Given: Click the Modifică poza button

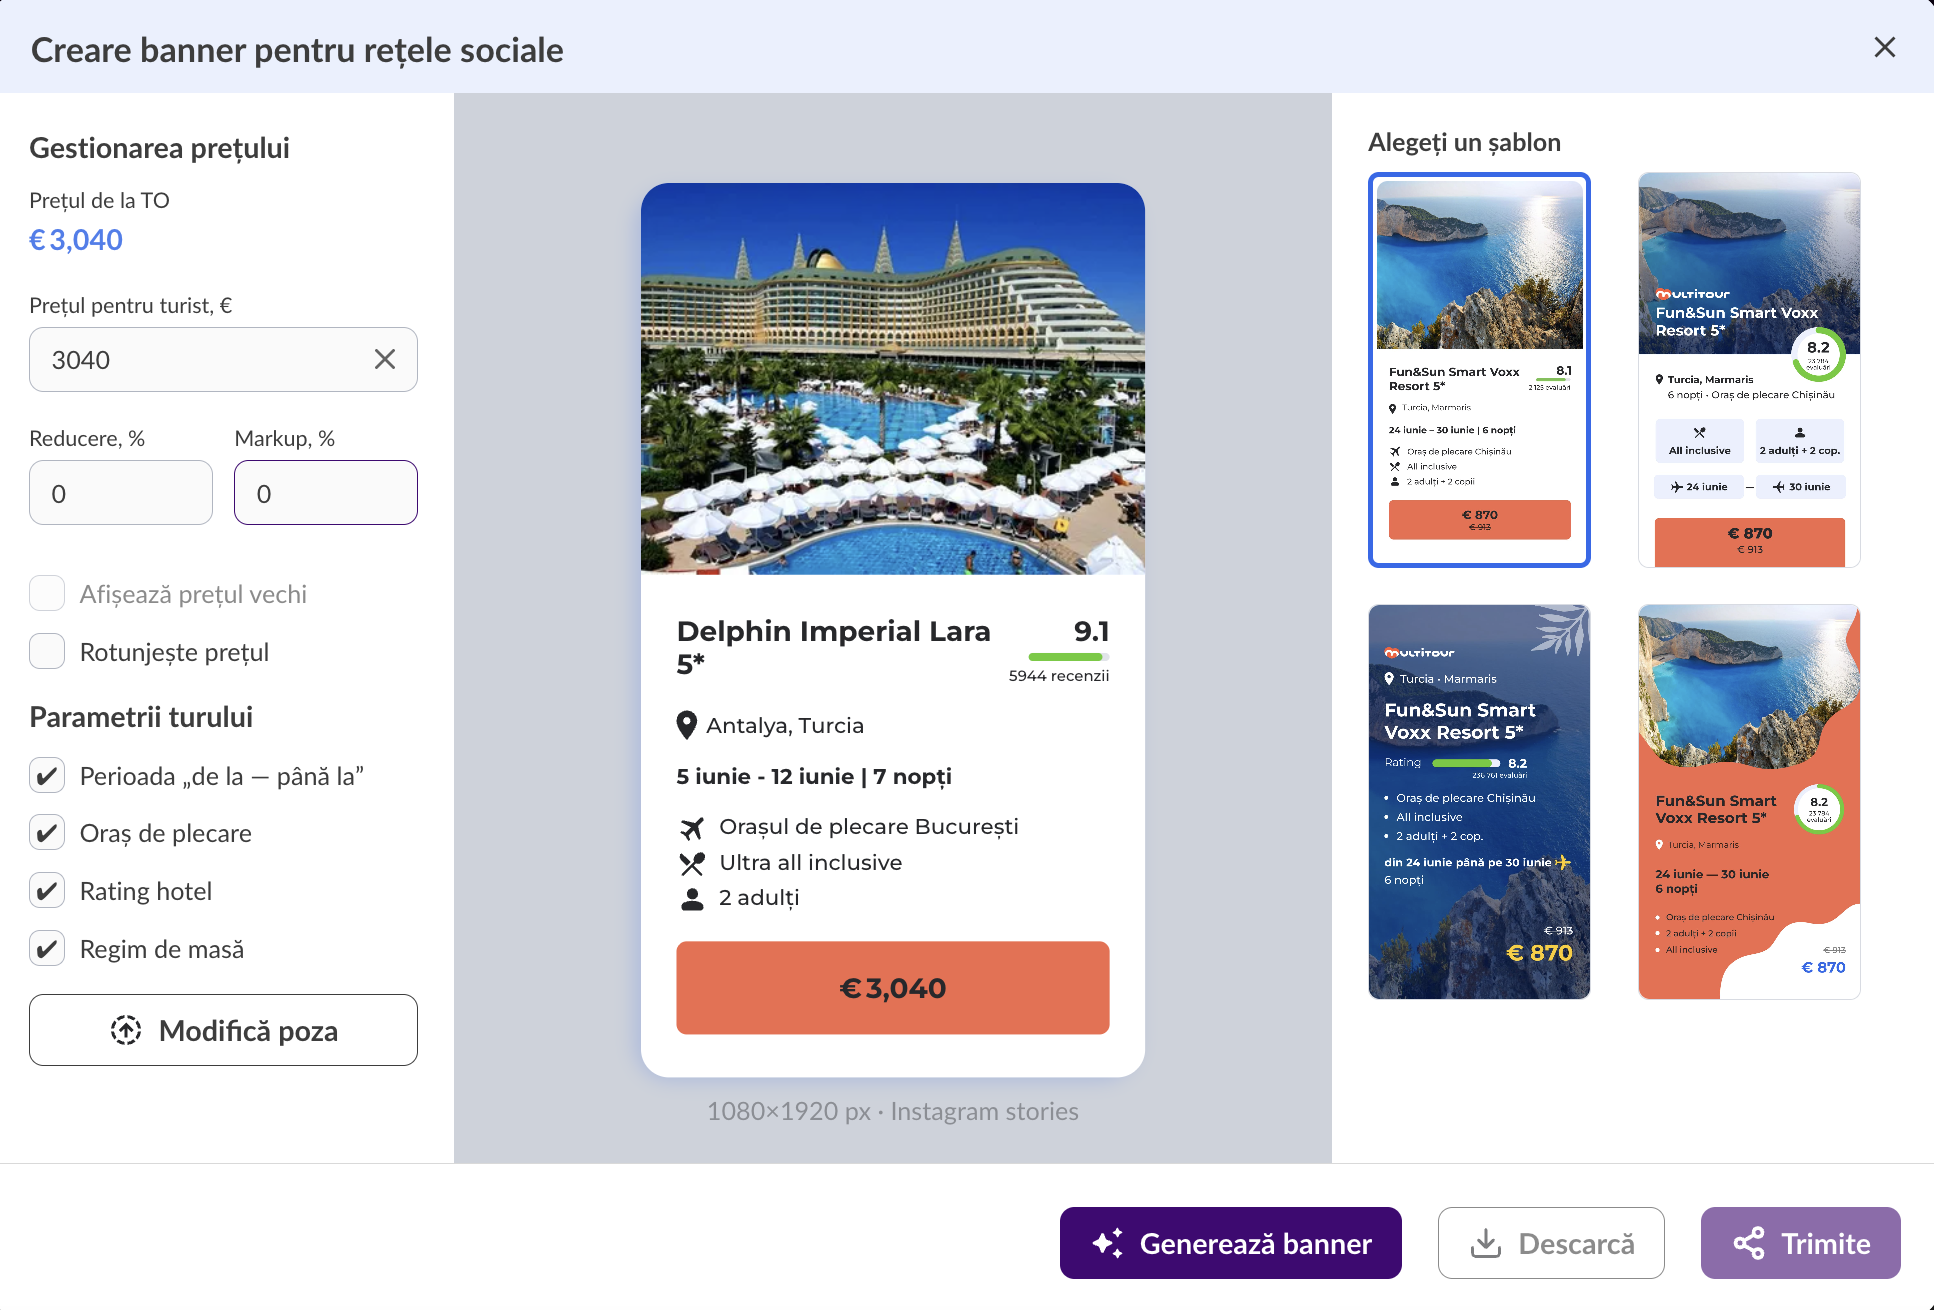Looking at the screenshot, I should [x=223, y=1030].
